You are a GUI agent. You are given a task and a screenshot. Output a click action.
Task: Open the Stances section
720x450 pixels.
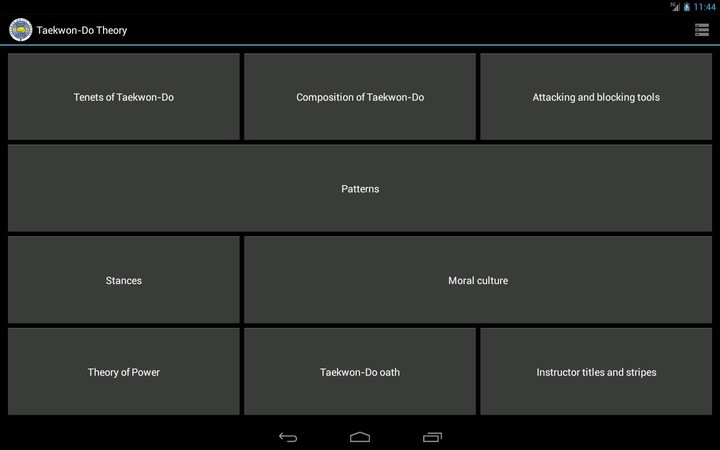(x=124, y=280)
